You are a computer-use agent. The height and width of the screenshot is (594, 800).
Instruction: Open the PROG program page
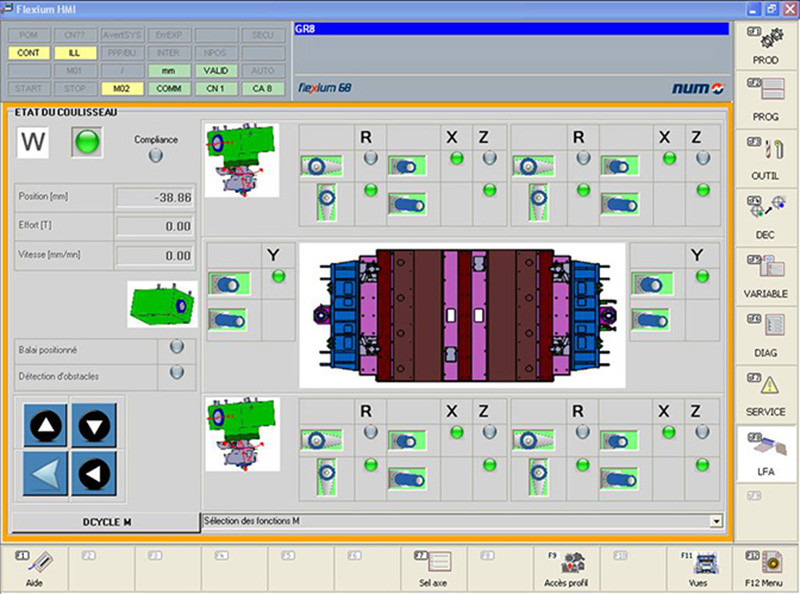765,102
